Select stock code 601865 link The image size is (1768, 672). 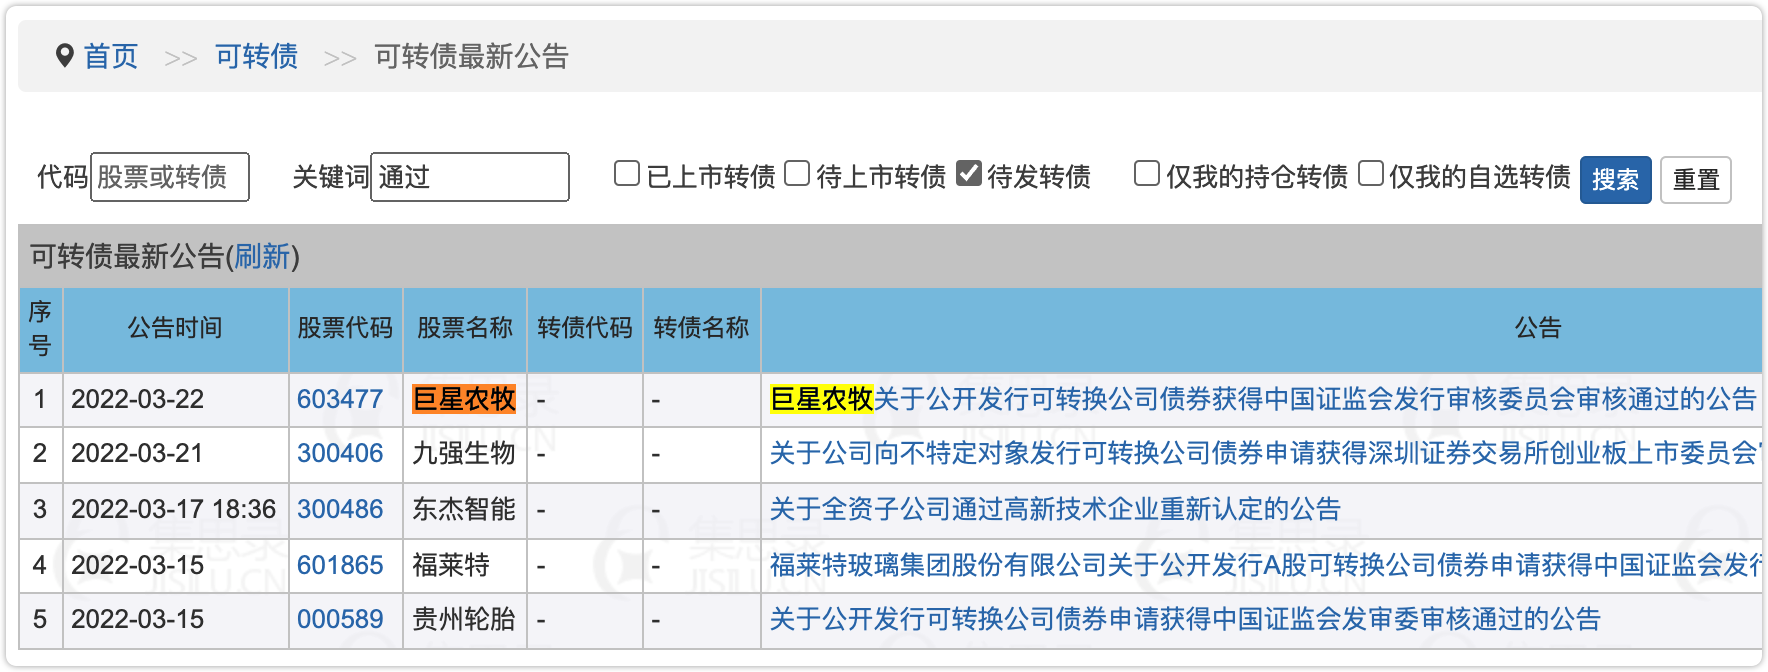(x=340, y=565)
